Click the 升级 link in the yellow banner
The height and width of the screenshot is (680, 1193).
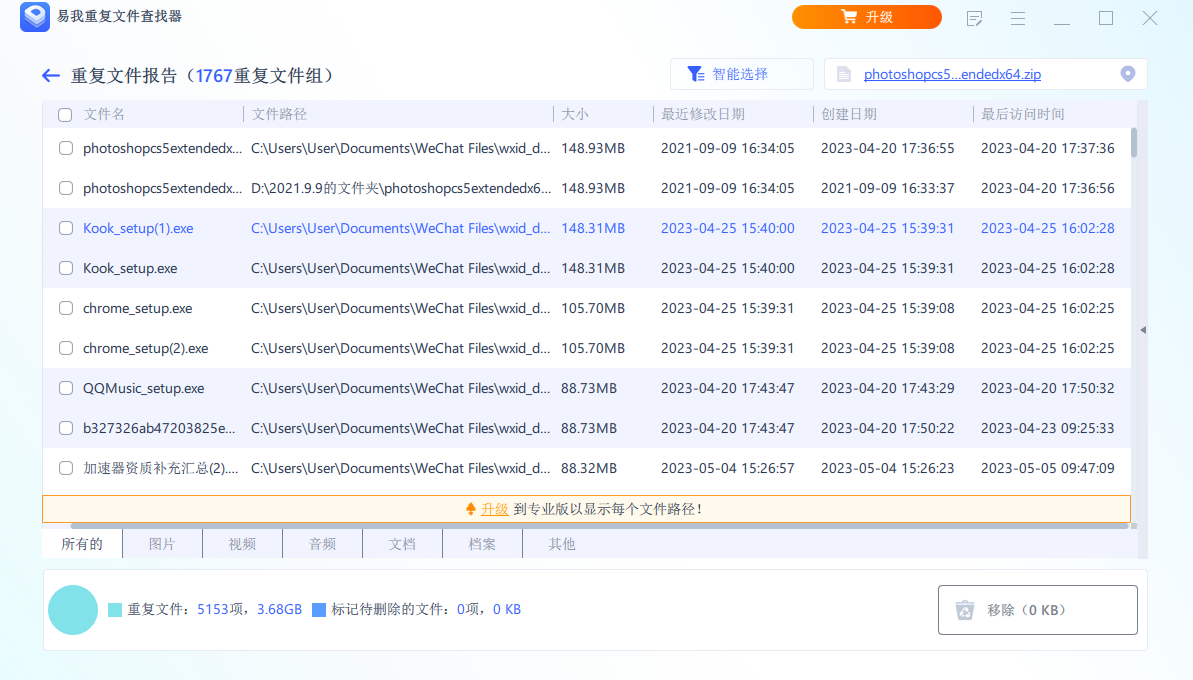495,509
